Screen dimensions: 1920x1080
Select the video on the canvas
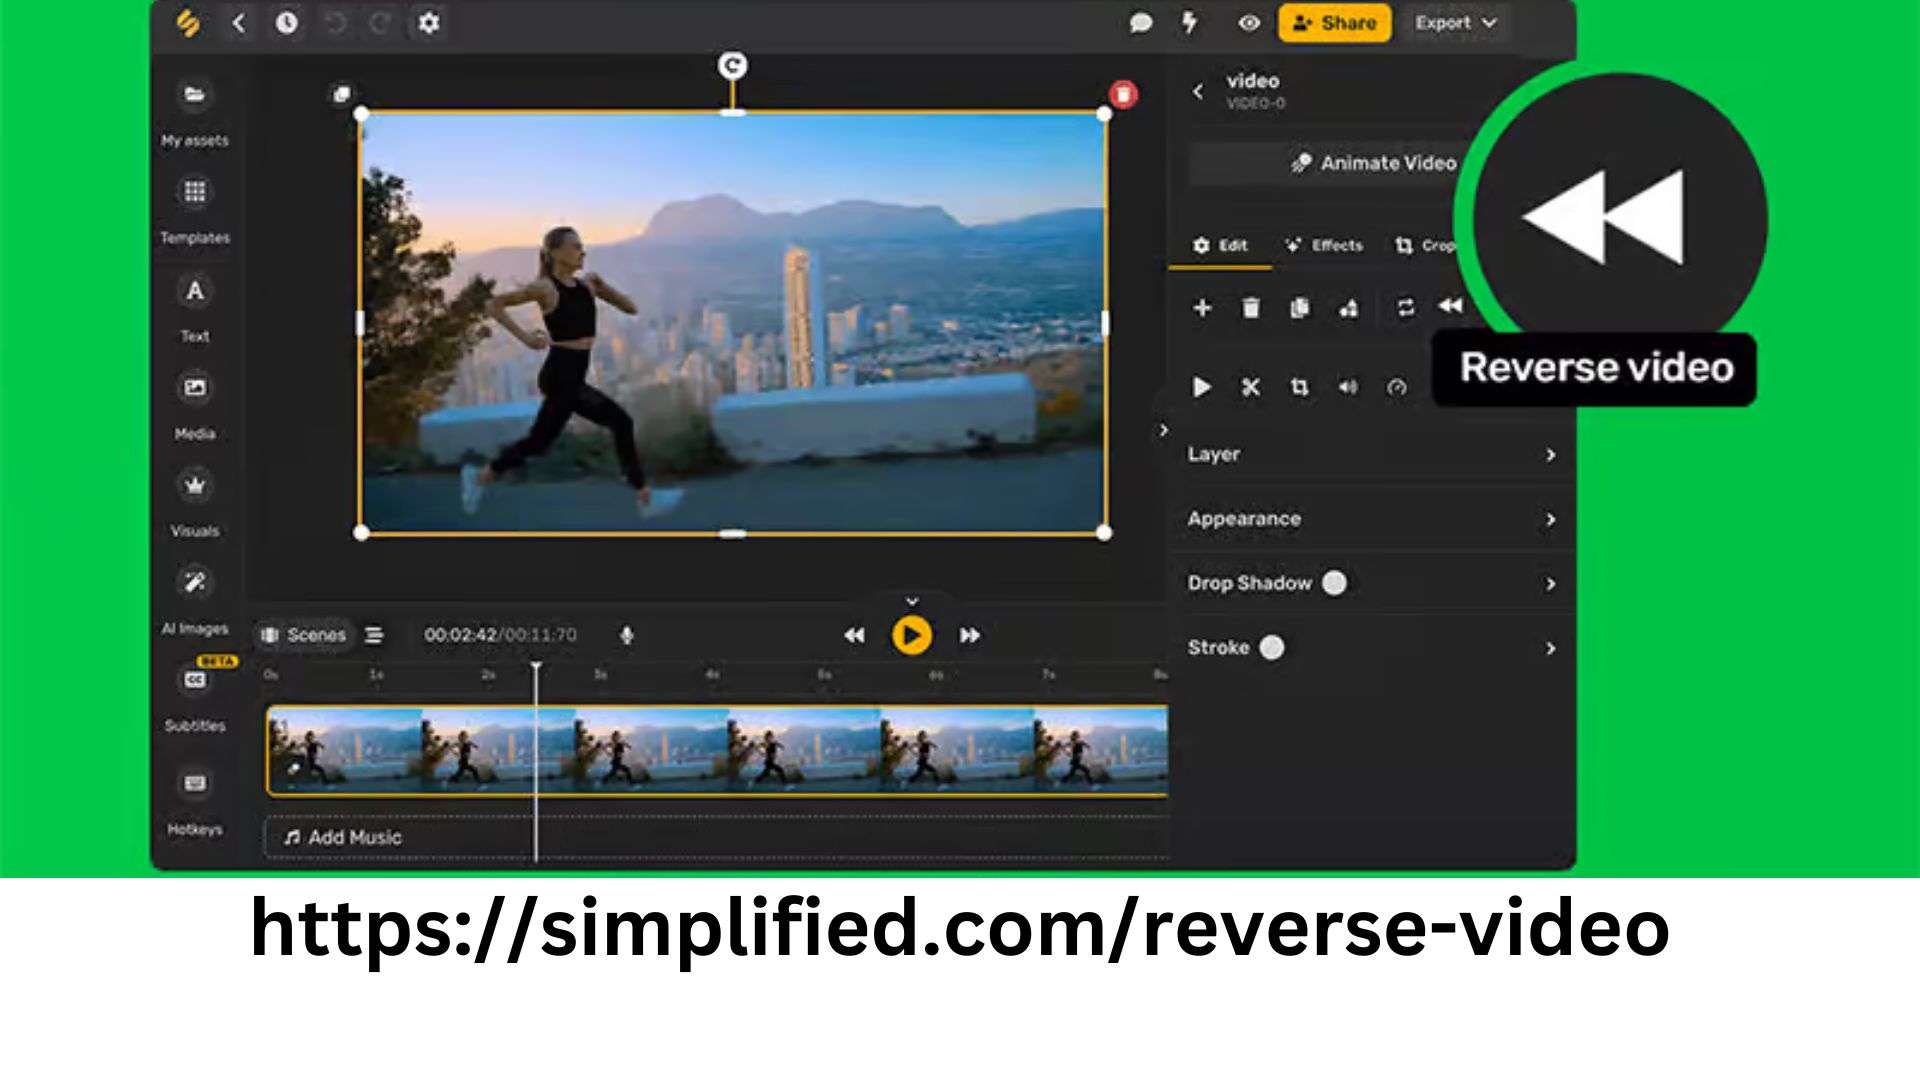[733, 323]
